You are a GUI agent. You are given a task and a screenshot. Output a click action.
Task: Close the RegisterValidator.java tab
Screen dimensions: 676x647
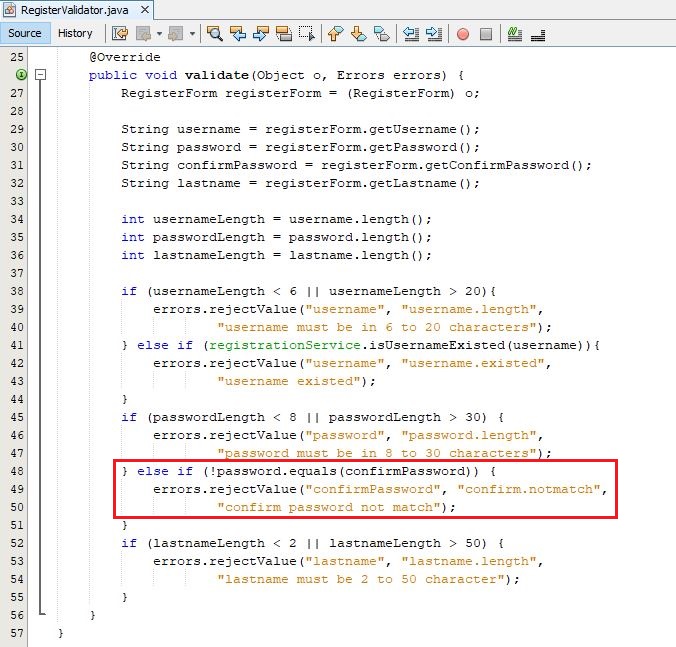[x=145, y=9]
